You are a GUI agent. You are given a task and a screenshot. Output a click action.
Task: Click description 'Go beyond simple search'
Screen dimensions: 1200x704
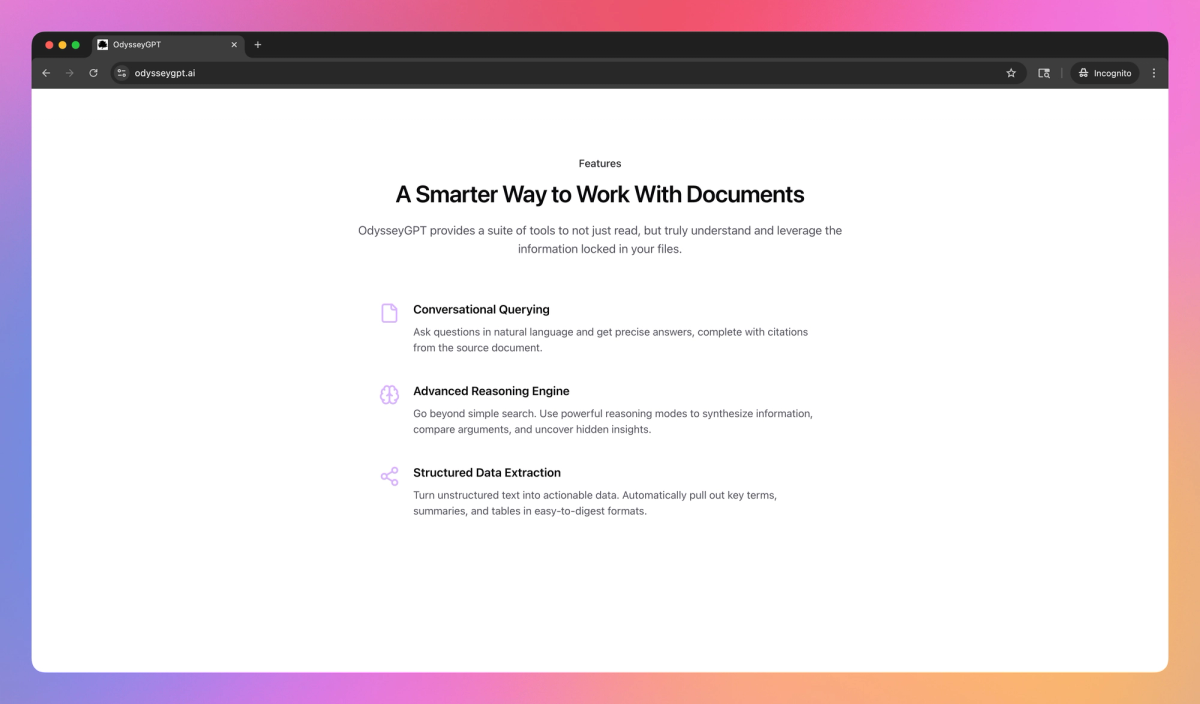point(613,421)
